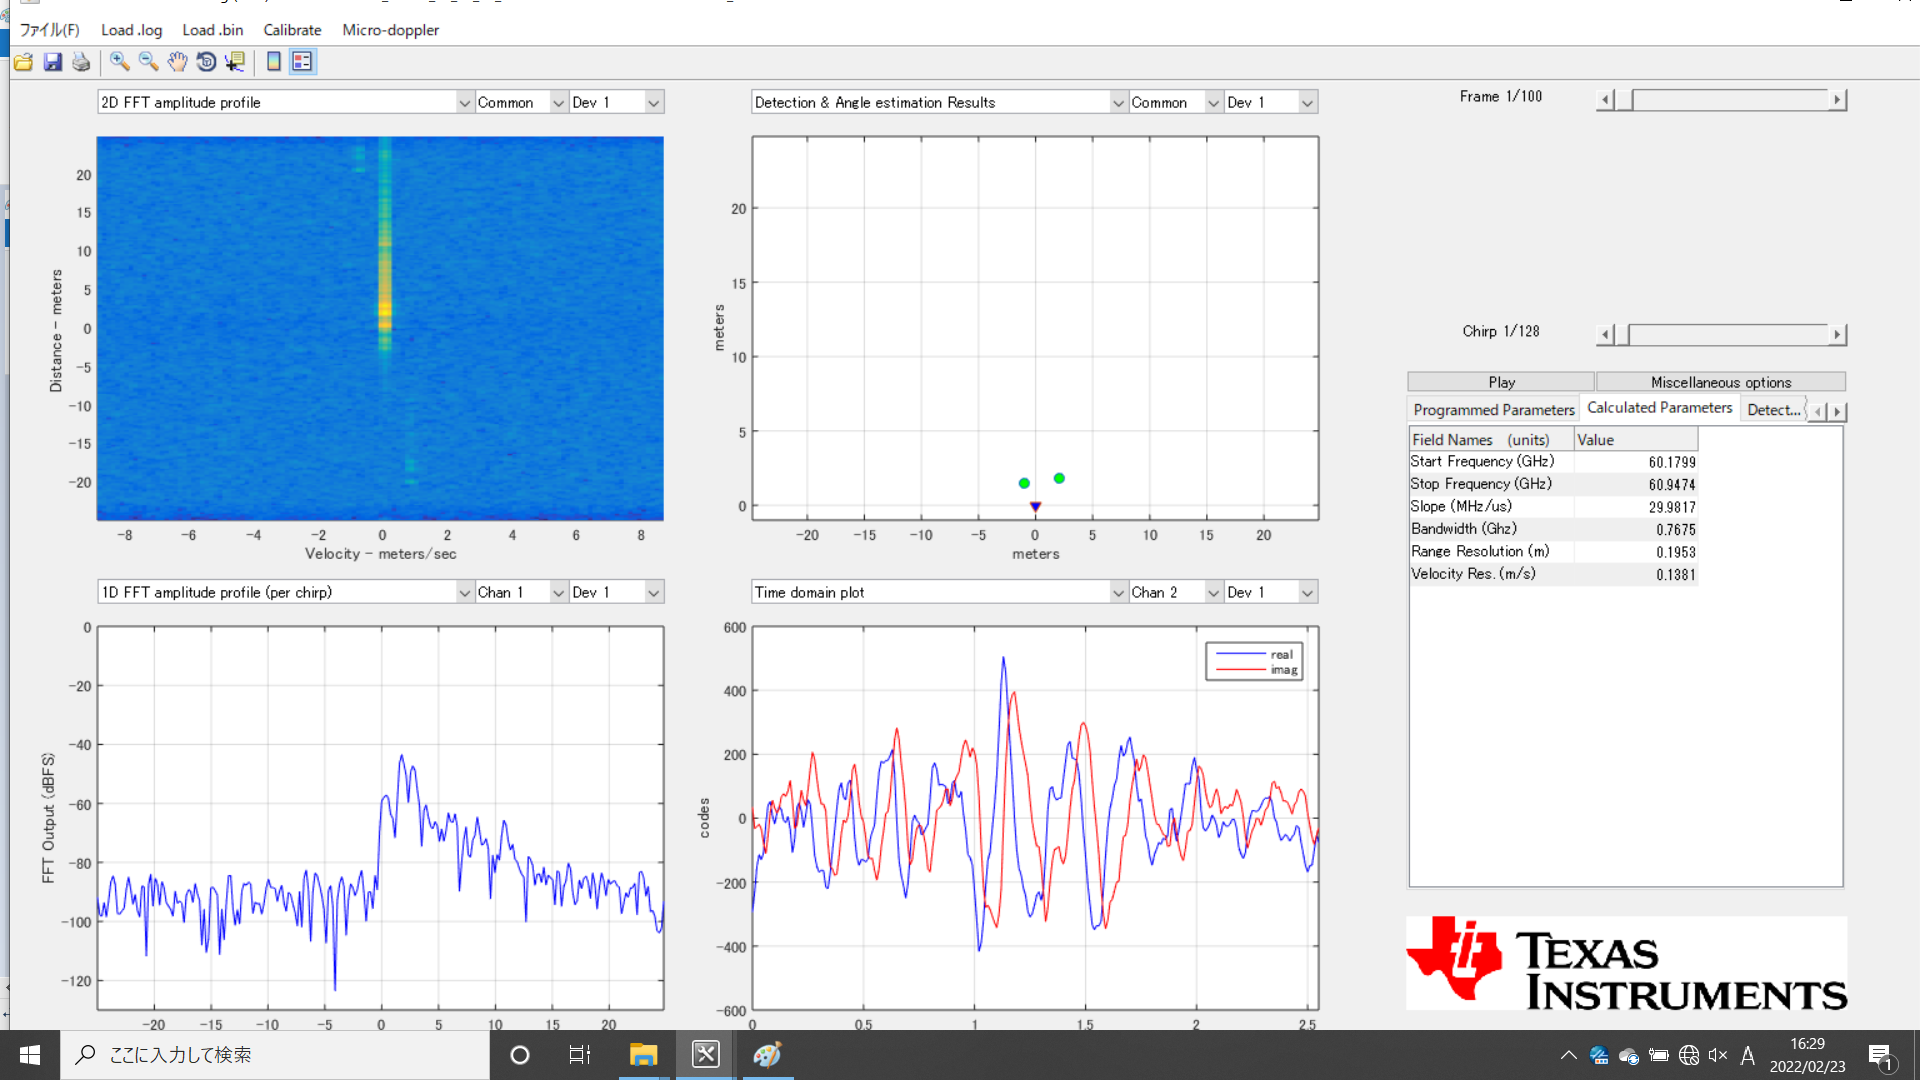Click the tab strip right scroll arrow
The image size is (1920, 1080).
[1837, 411]
